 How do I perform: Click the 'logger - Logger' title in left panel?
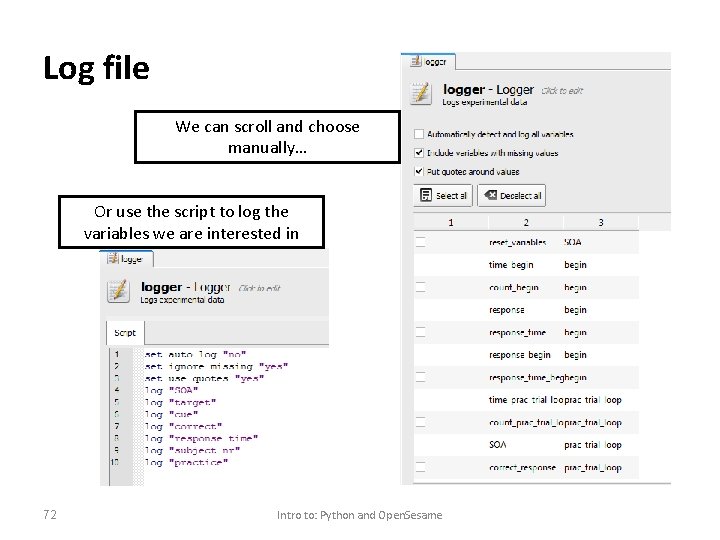[186, 287]
